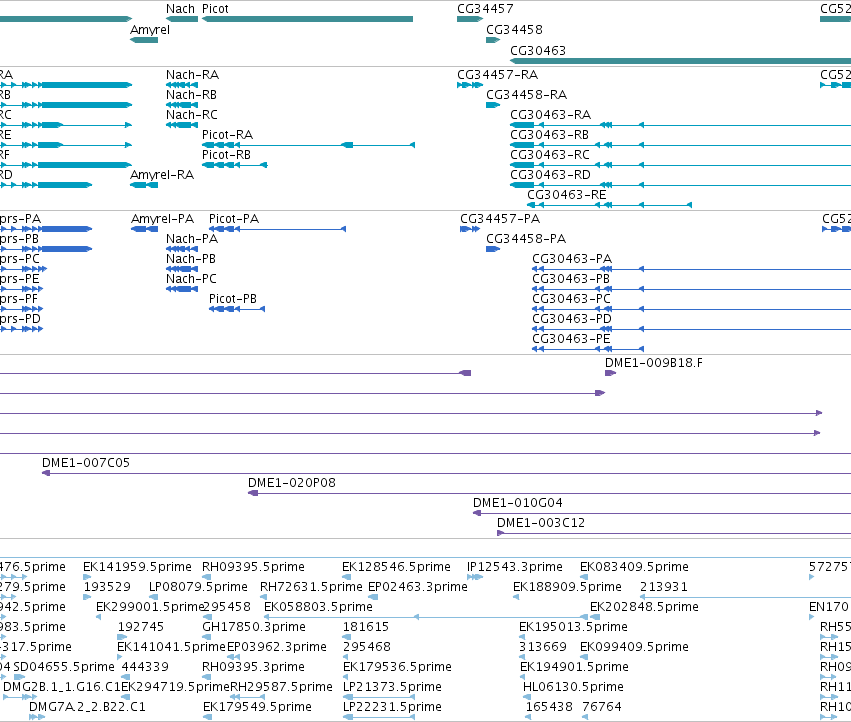The width and height of the screenshot is (851, 722).
Task: Select EST EP02463.3prime
Action: pyautogui.click(x=418, y=587)
